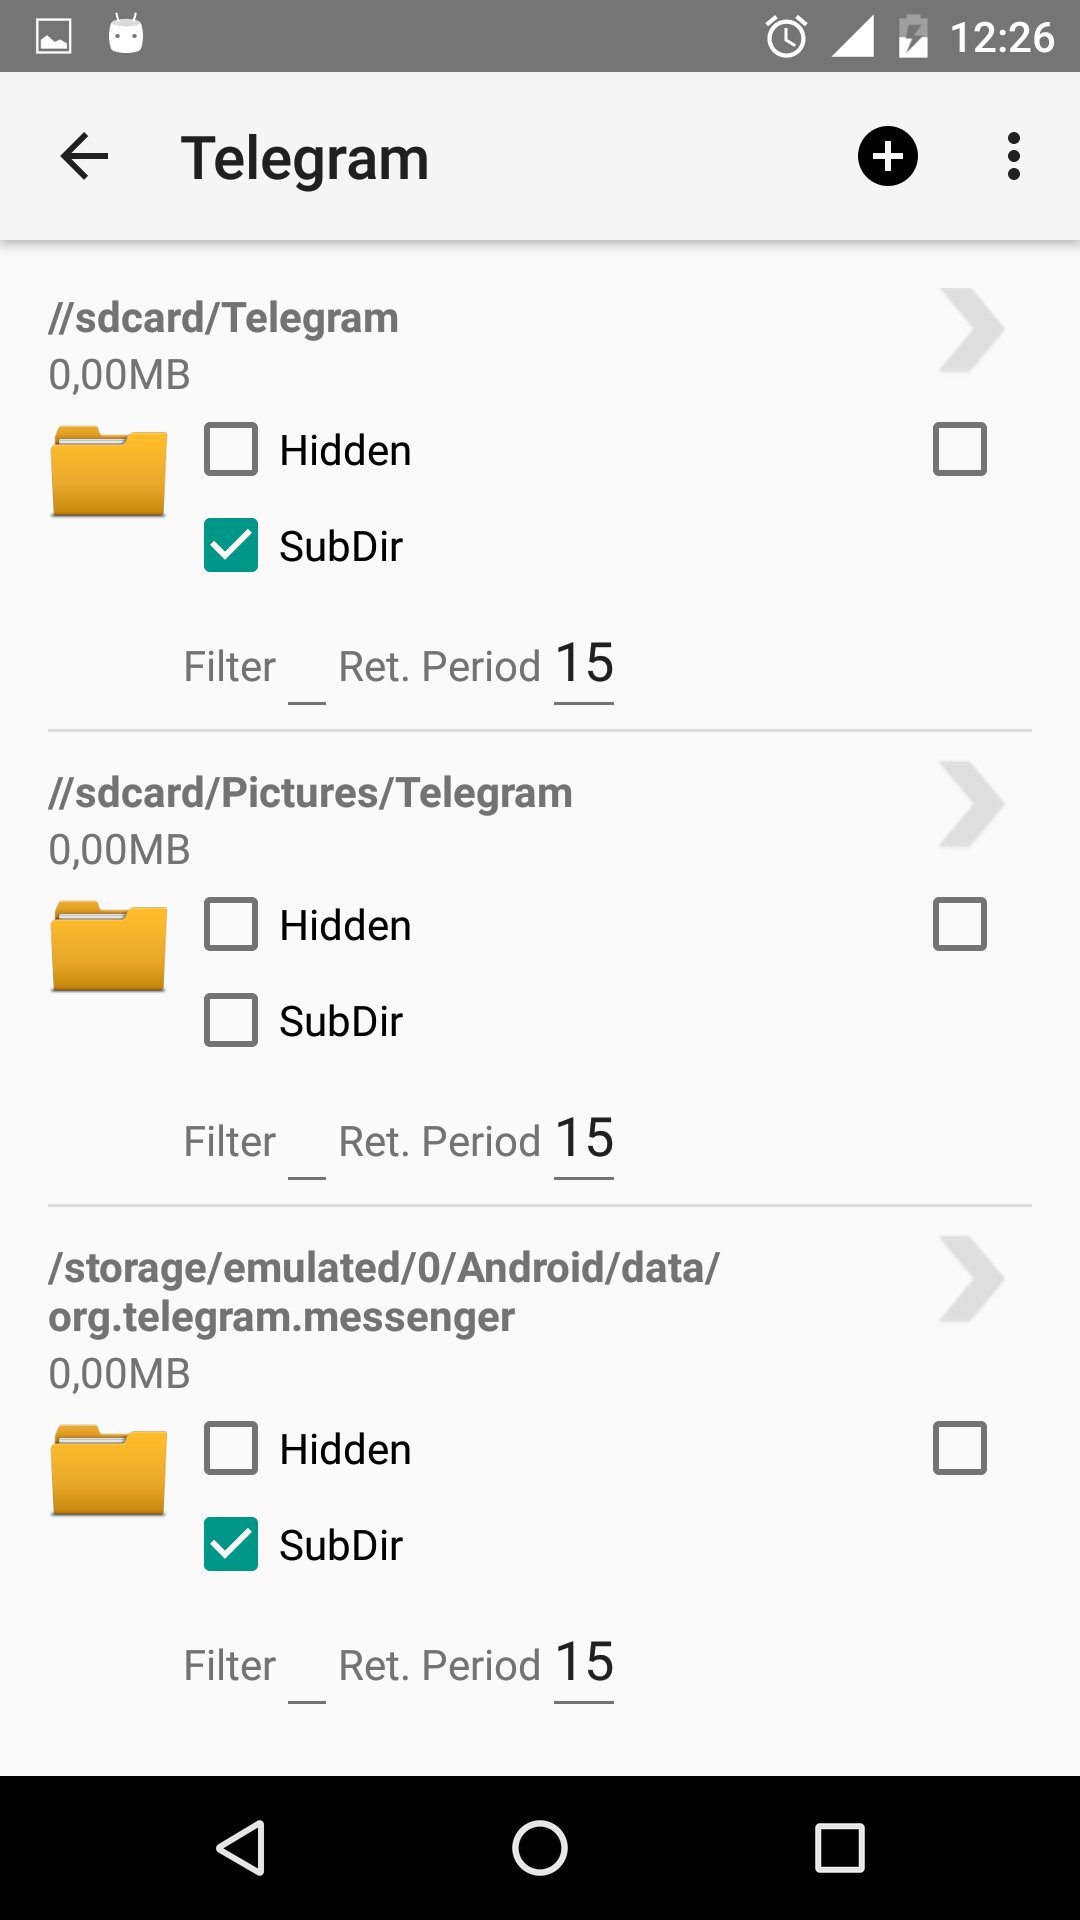The image size is (1080, 1920).
Task: Expand the //sdcard/Telegram entry chevron
Action: pos(970,330)
